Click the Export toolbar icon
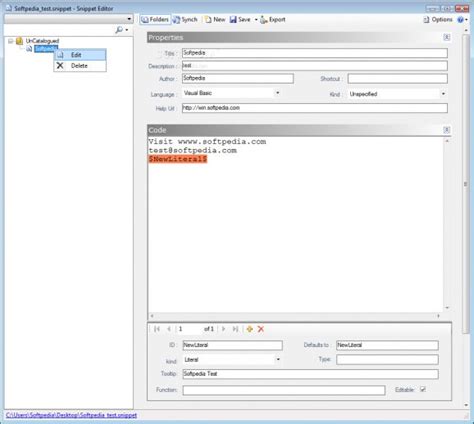This screenshot has height=424, width=474. coord(264,20)
